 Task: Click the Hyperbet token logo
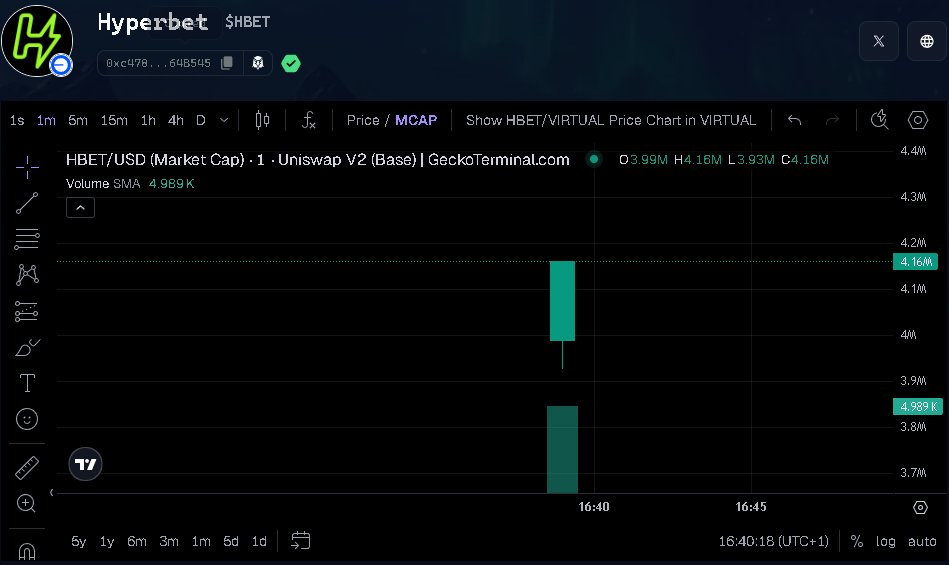[37, 41]
